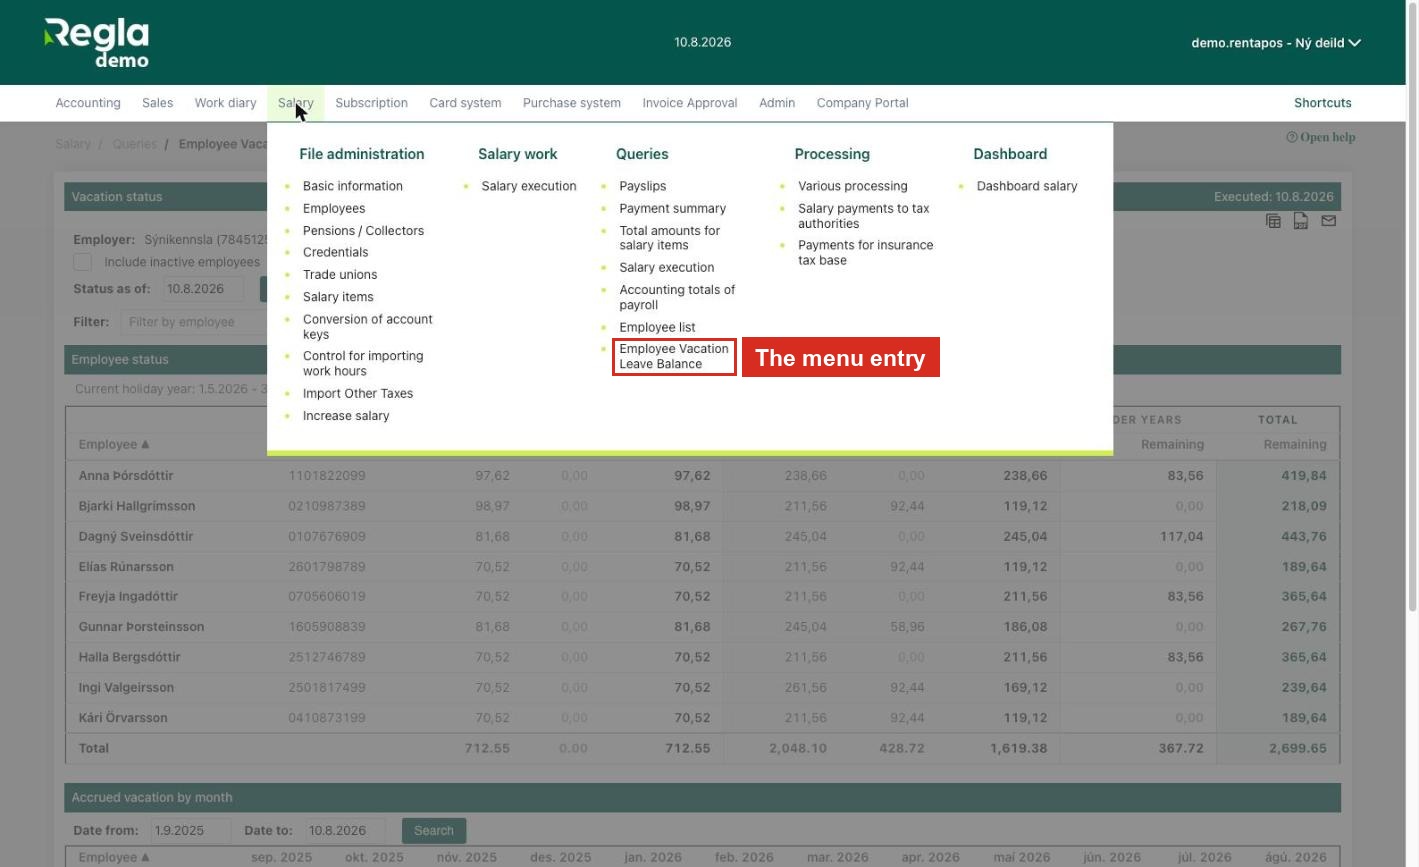Click the Date to field in Accrued vacation

[345, 831]
